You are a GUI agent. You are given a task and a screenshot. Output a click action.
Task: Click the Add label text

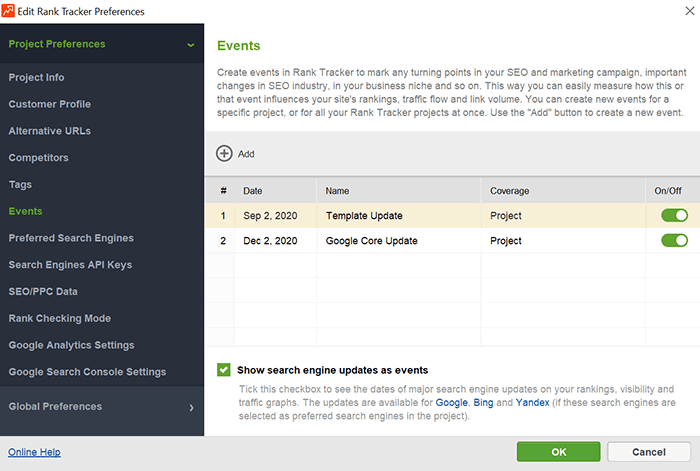[246, 154]
